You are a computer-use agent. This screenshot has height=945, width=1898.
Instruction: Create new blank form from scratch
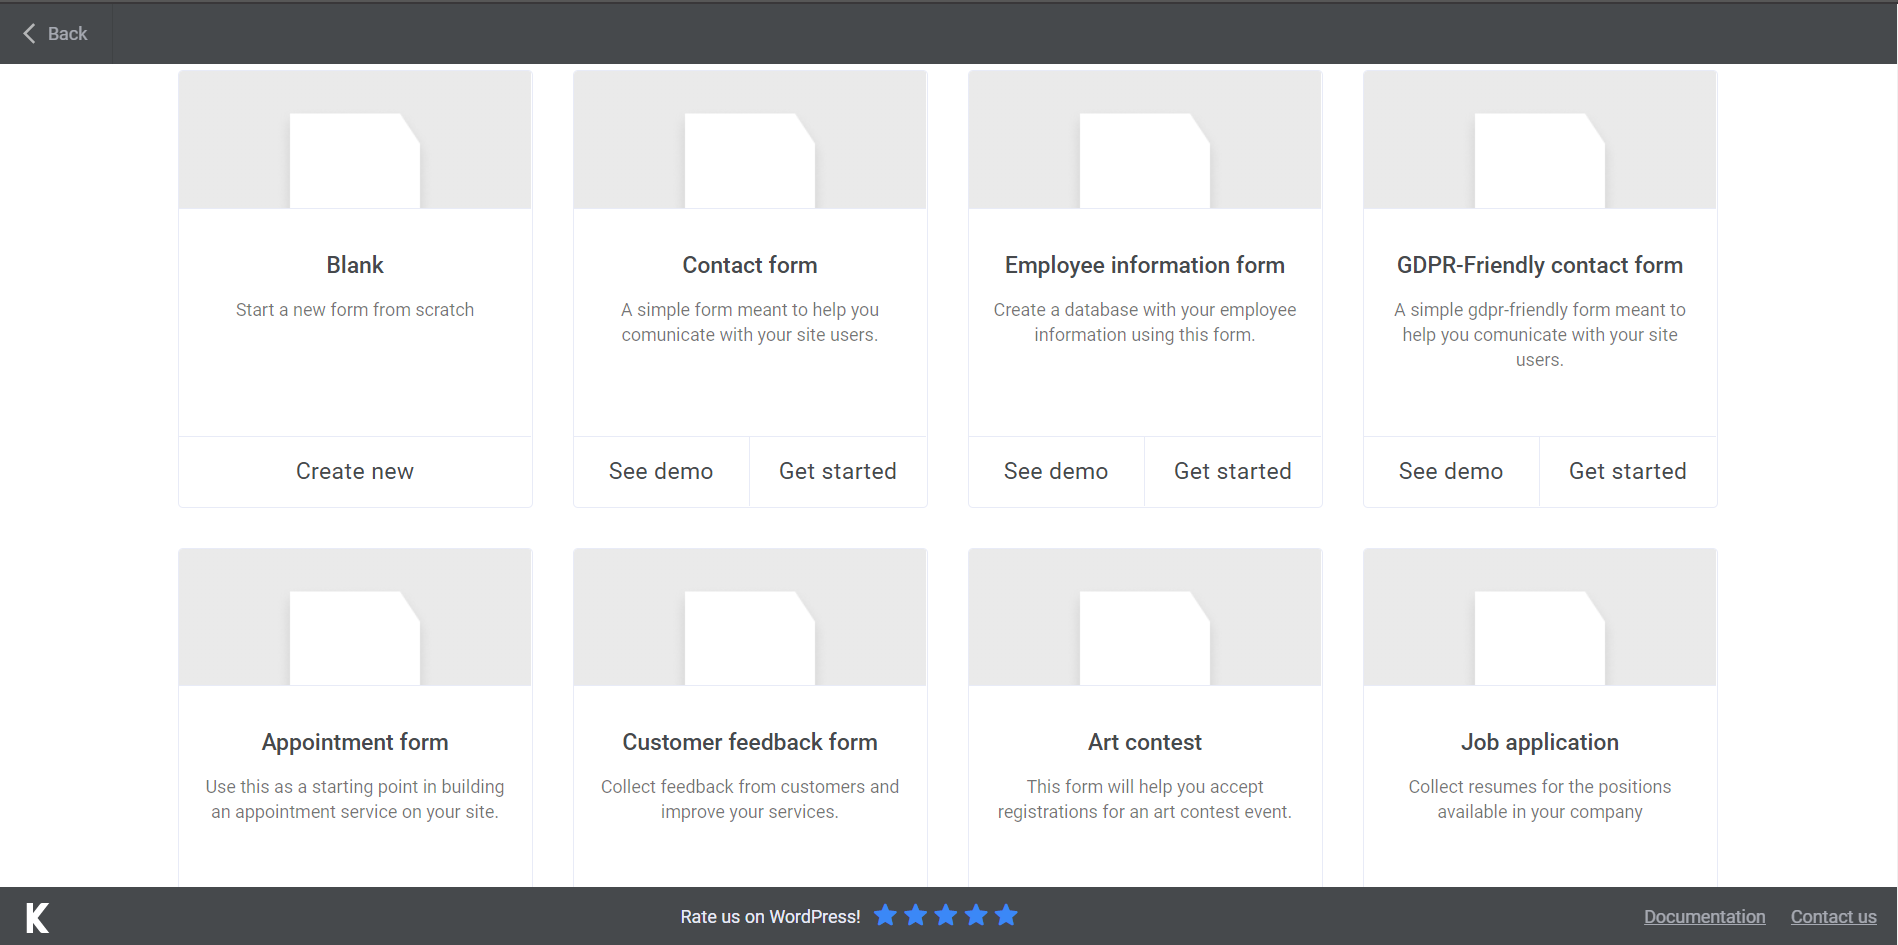tap(354, 470)
